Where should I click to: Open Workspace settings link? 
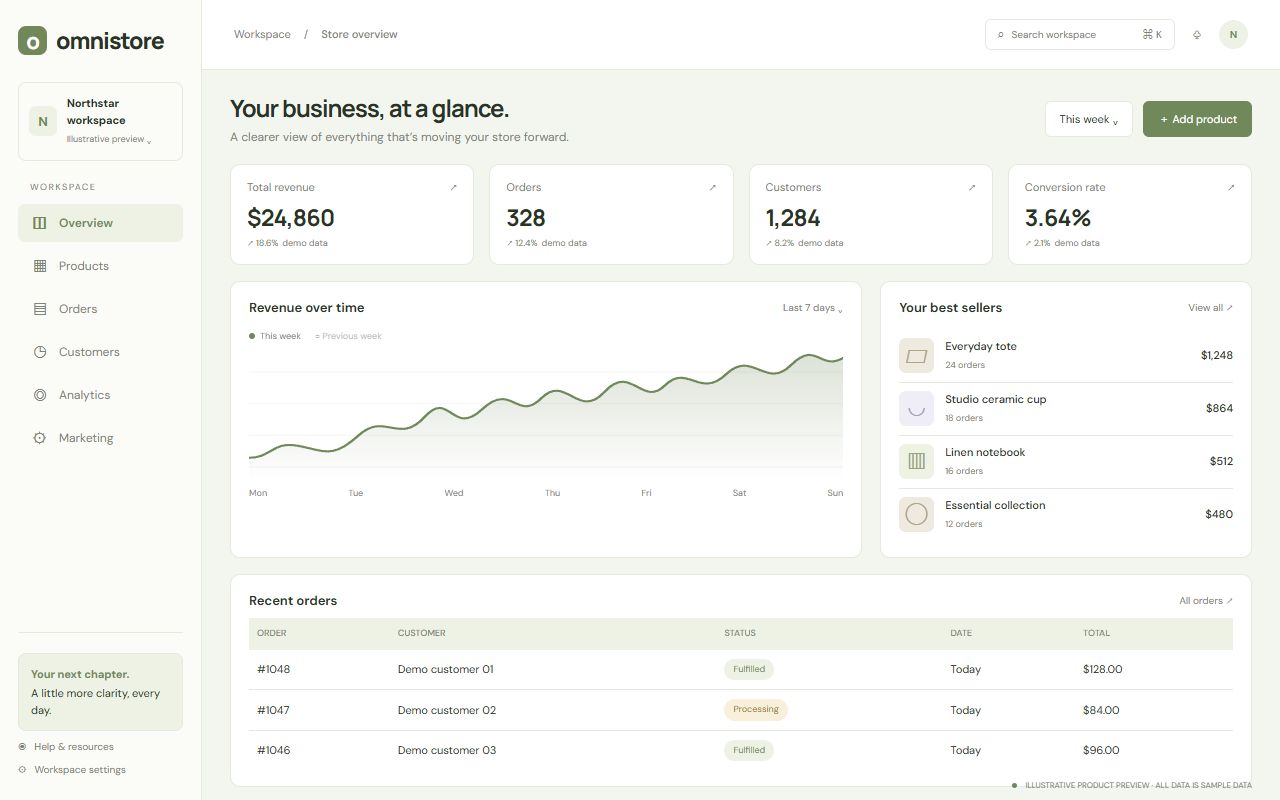pyautogui.click(x=72, y=770)
